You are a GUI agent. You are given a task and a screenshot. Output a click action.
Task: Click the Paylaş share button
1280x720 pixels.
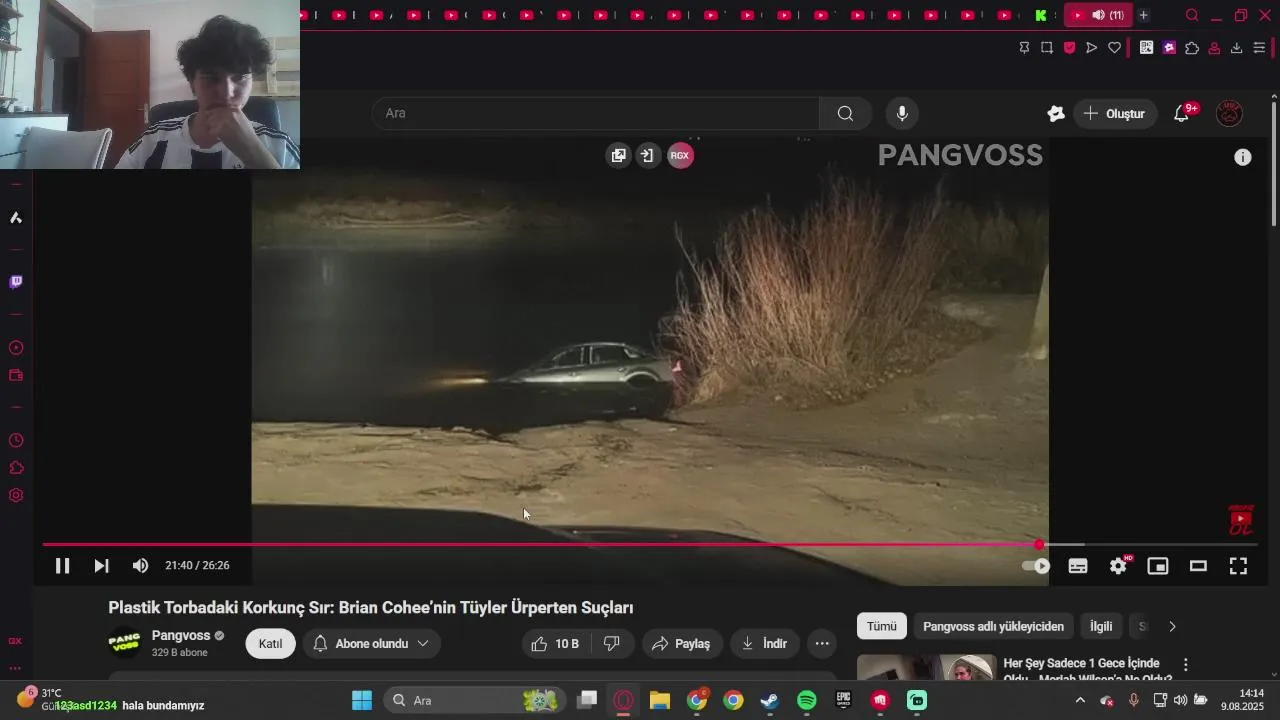coord(681,644)
